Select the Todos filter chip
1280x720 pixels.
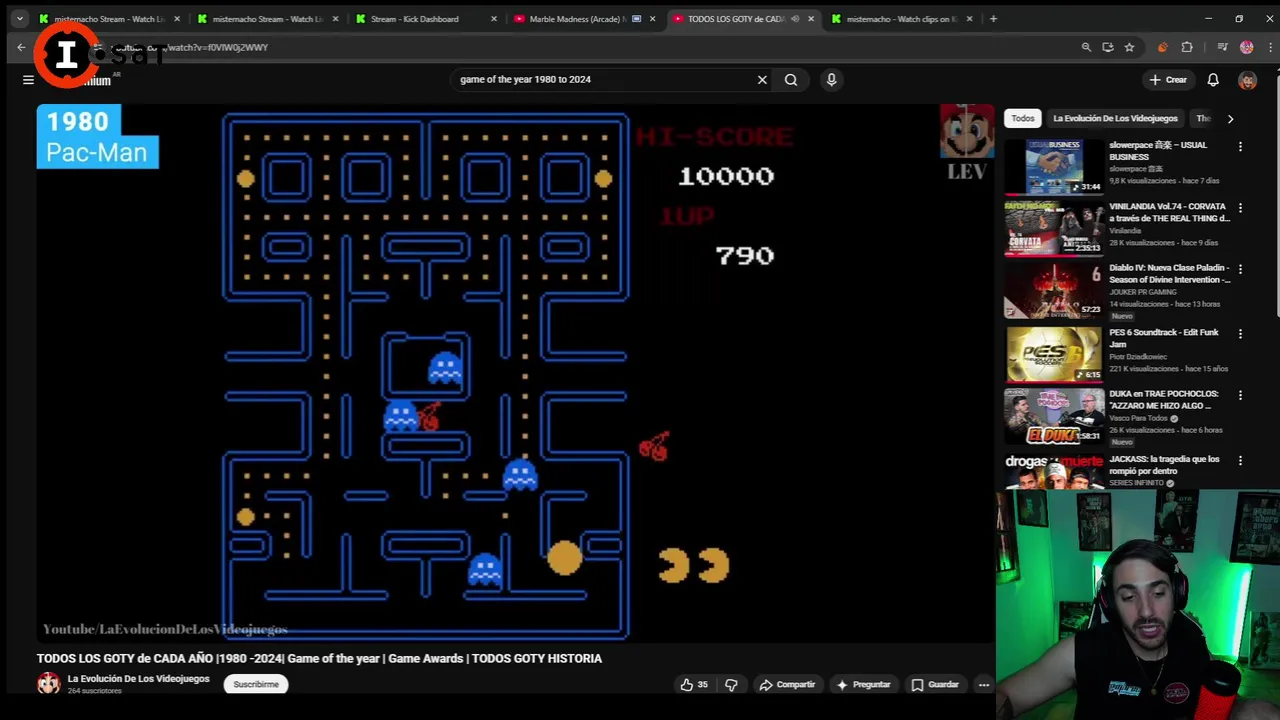1022,118
